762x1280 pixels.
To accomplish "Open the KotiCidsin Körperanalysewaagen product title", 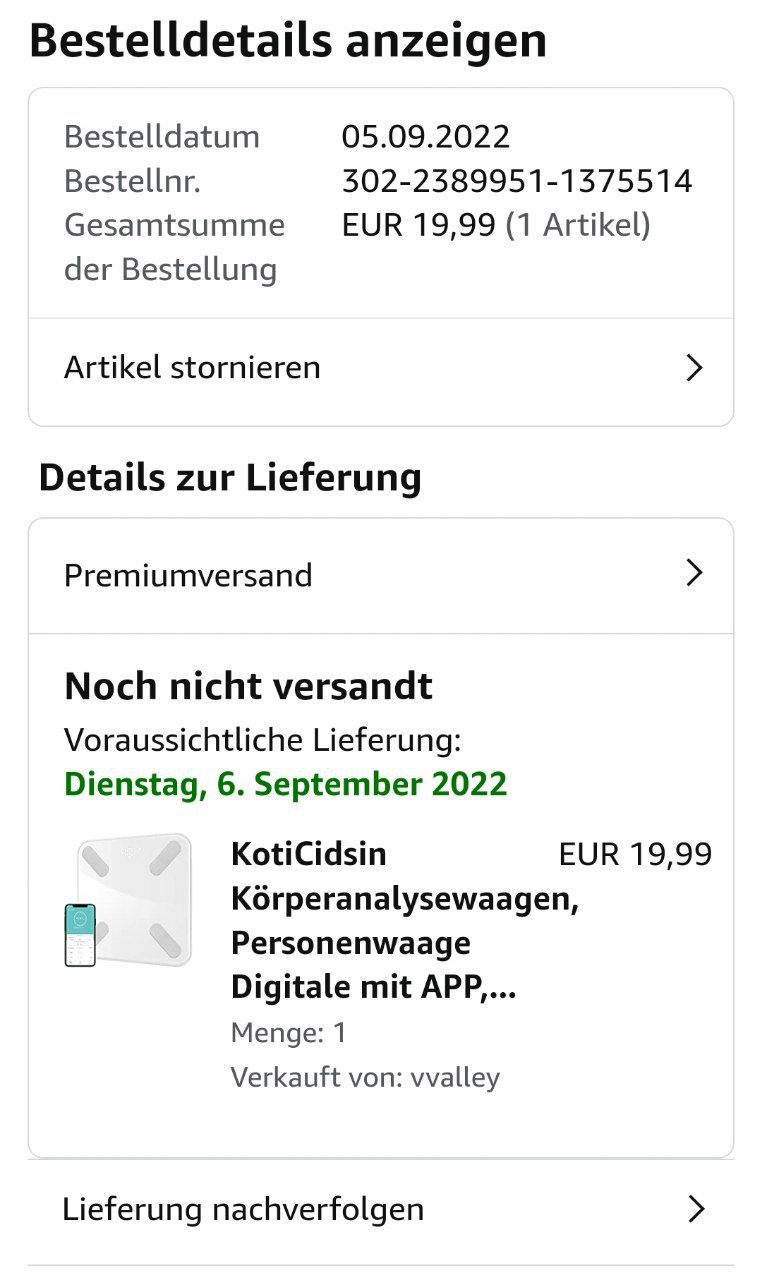I will pos(404,920).
